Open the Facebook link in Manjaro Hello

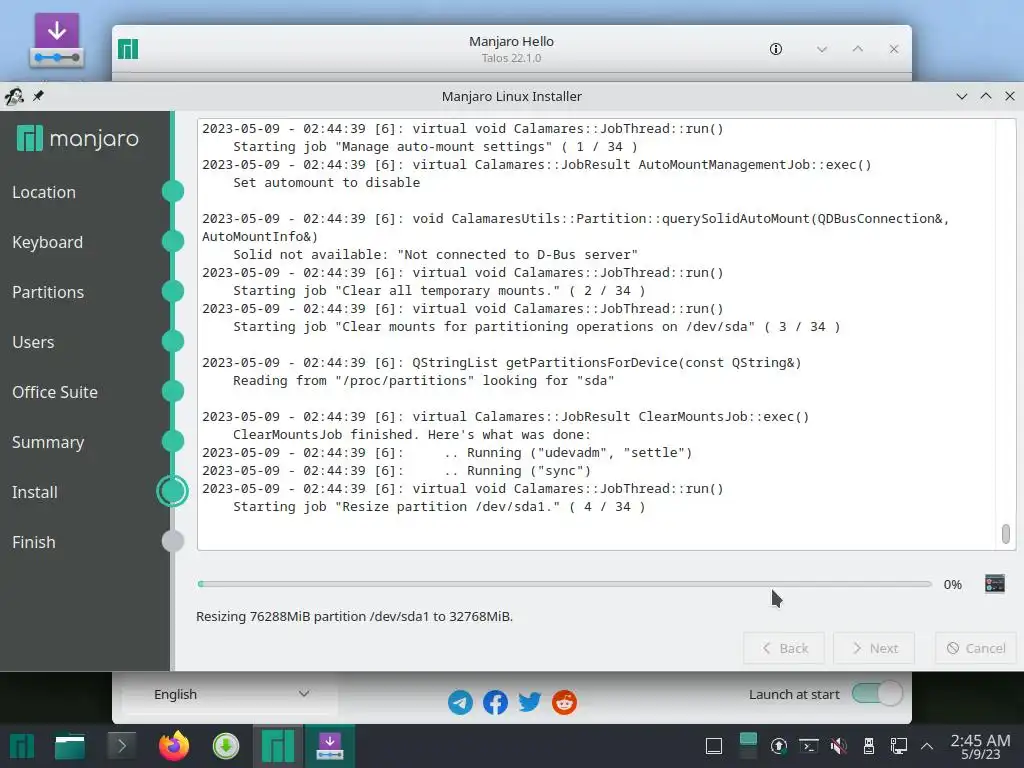point(495,703)
